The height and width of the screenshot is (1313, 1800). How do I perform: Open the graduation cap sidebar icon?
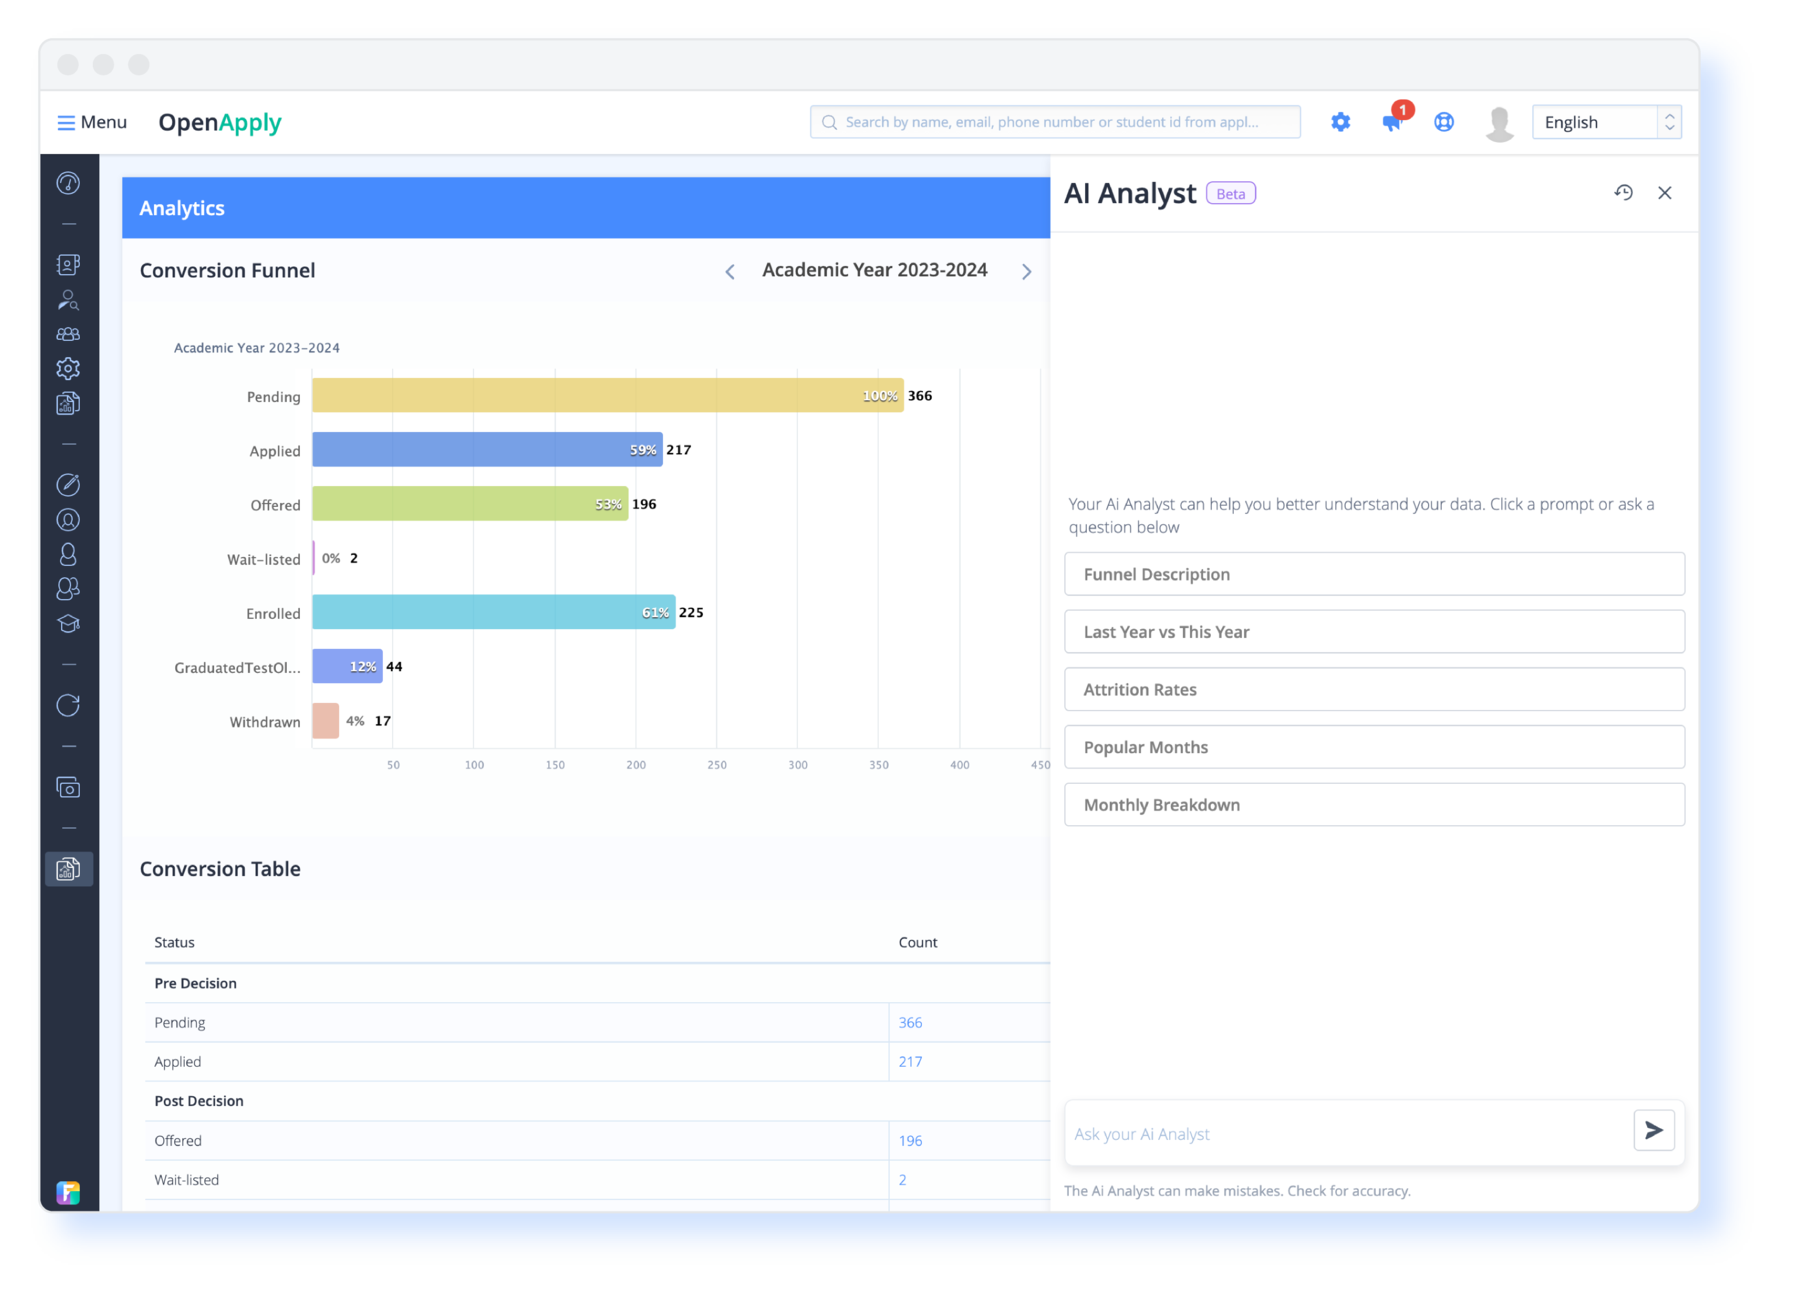point(68,624)
